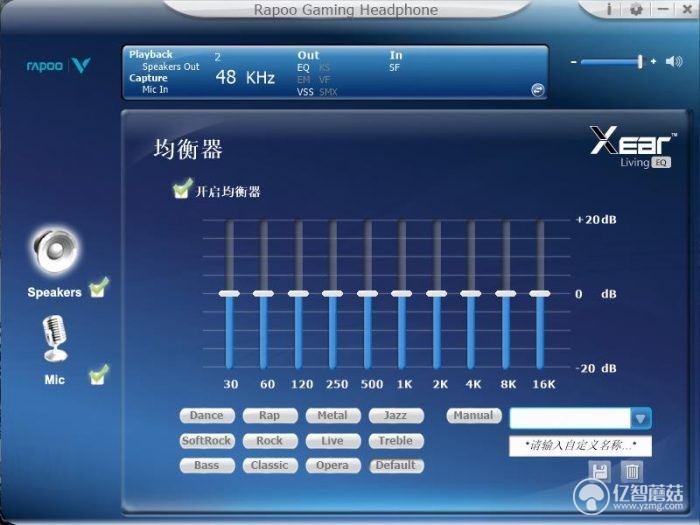Click the EQ indicator under Out
The height and width of the screenshot is (525, 700).
pyautogui.click(x=303, y=68)
